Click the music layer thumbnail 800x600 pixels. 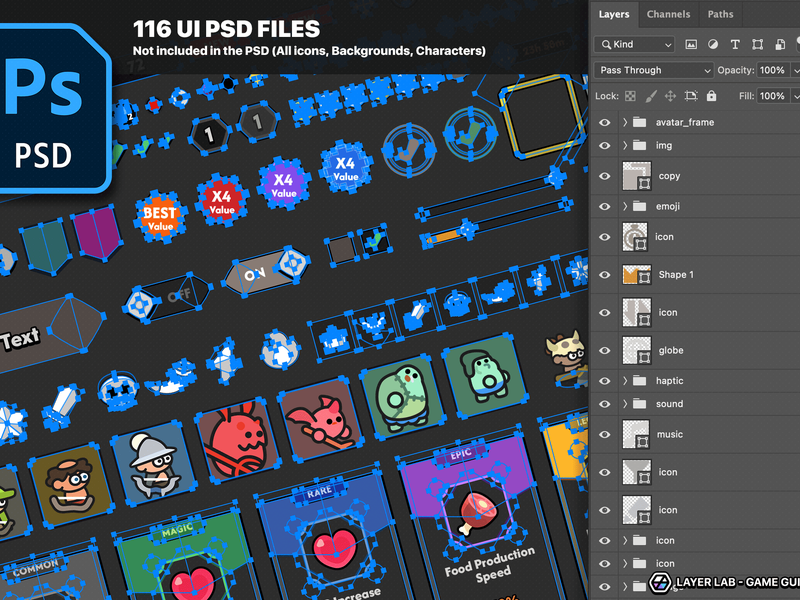pyautogui.click(x=636, y=434)
